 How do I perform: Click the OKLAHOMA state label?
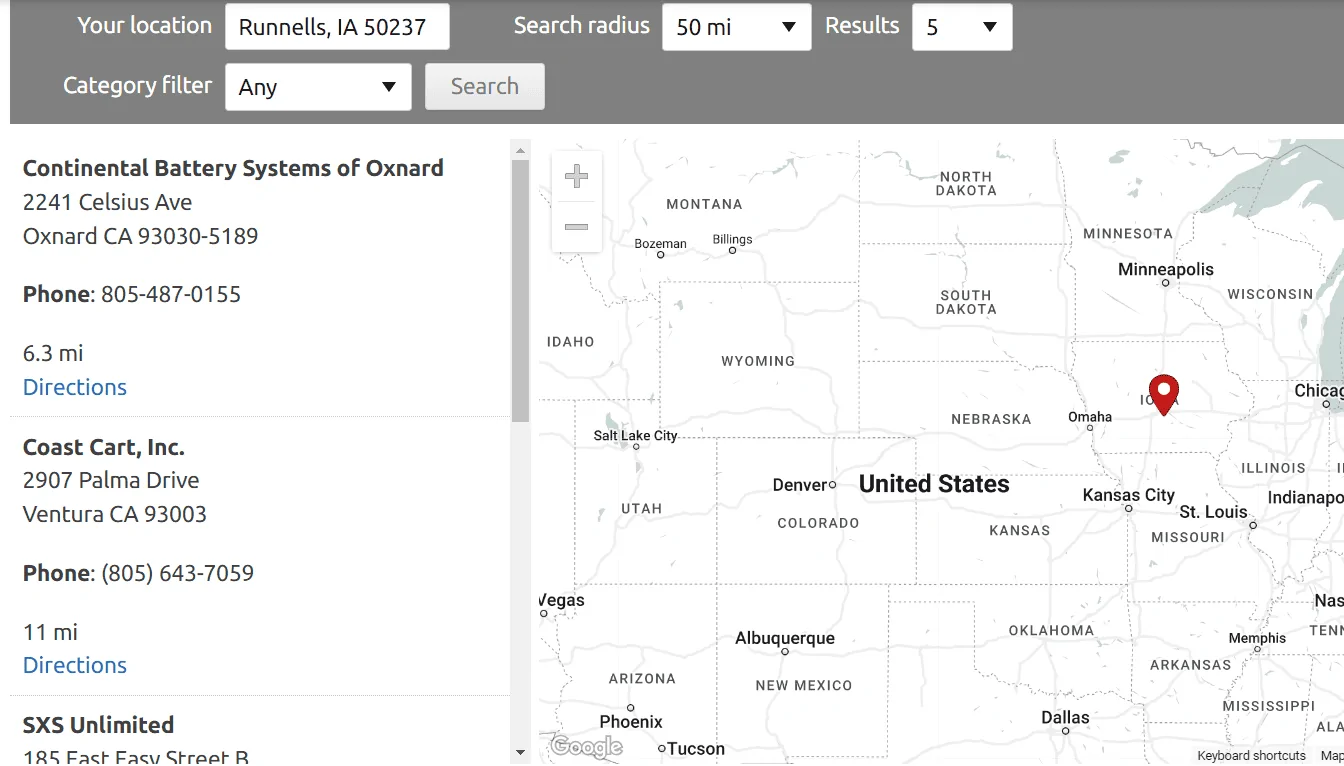tap(1051, 631)
